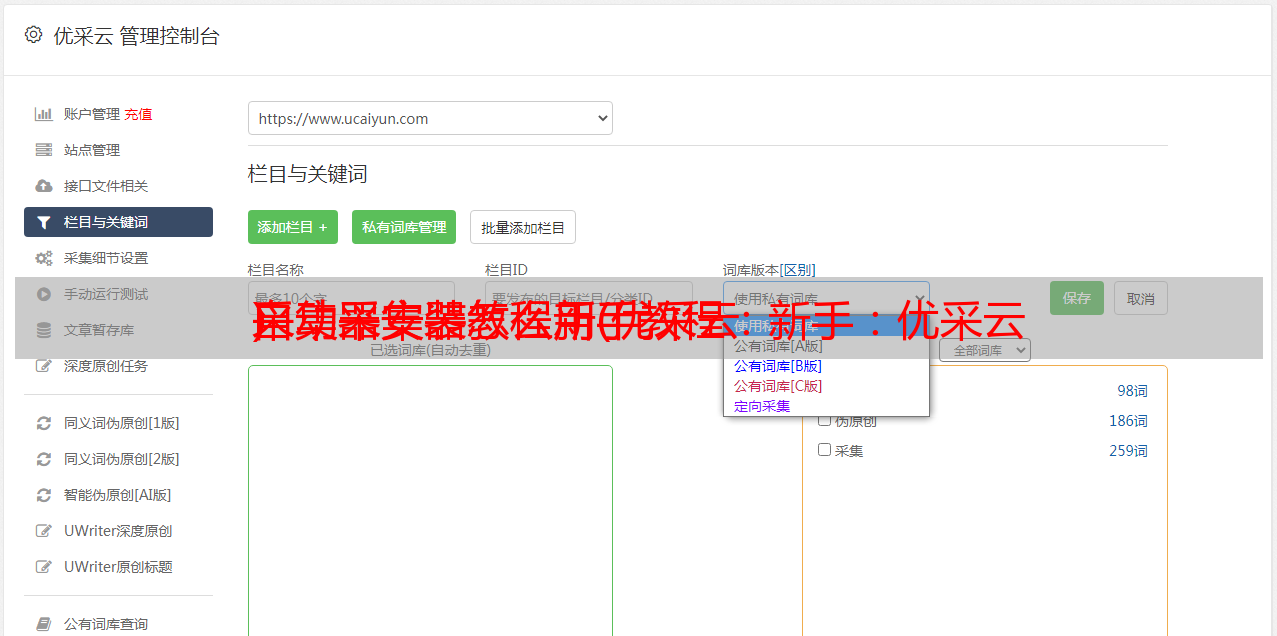Click the 259词 count link
1277x636 pixels.
(1128, 451)
